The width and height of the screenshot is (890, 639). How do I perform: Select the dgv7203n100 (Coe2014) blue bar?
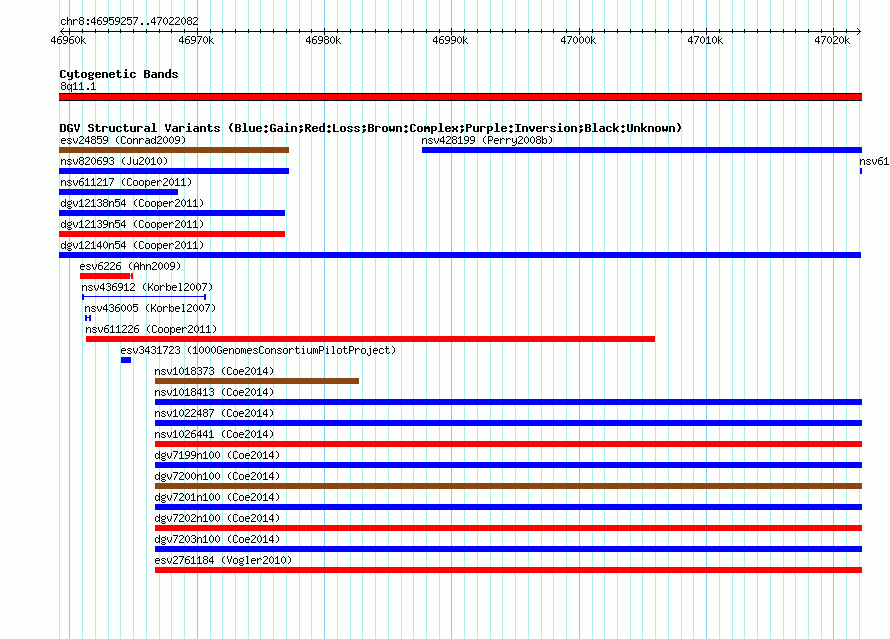(x=509, y=549)
